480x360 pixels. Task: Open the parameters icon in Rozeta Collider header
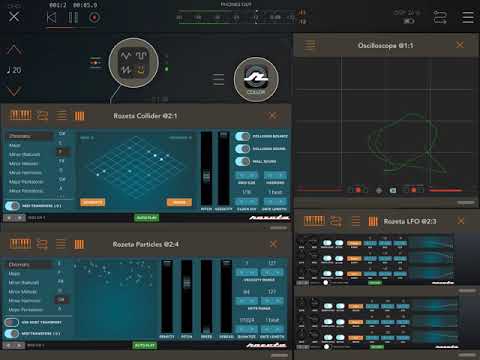pos(79,116)
